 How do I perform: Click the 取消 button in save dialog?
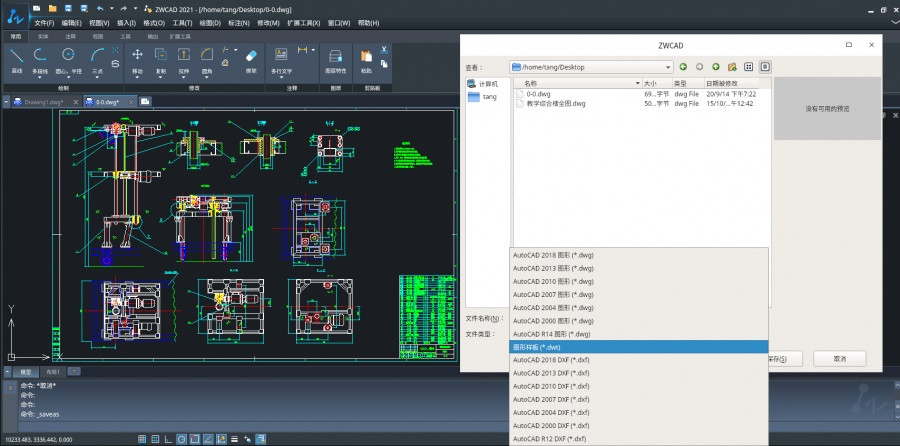840,358
